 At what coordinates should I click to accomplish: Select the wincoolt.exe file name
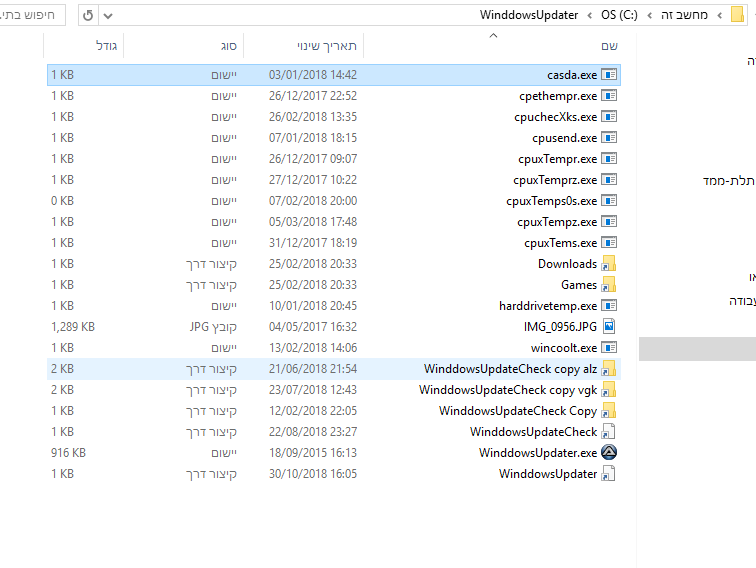pyautogui.click(x=564, y=348)
